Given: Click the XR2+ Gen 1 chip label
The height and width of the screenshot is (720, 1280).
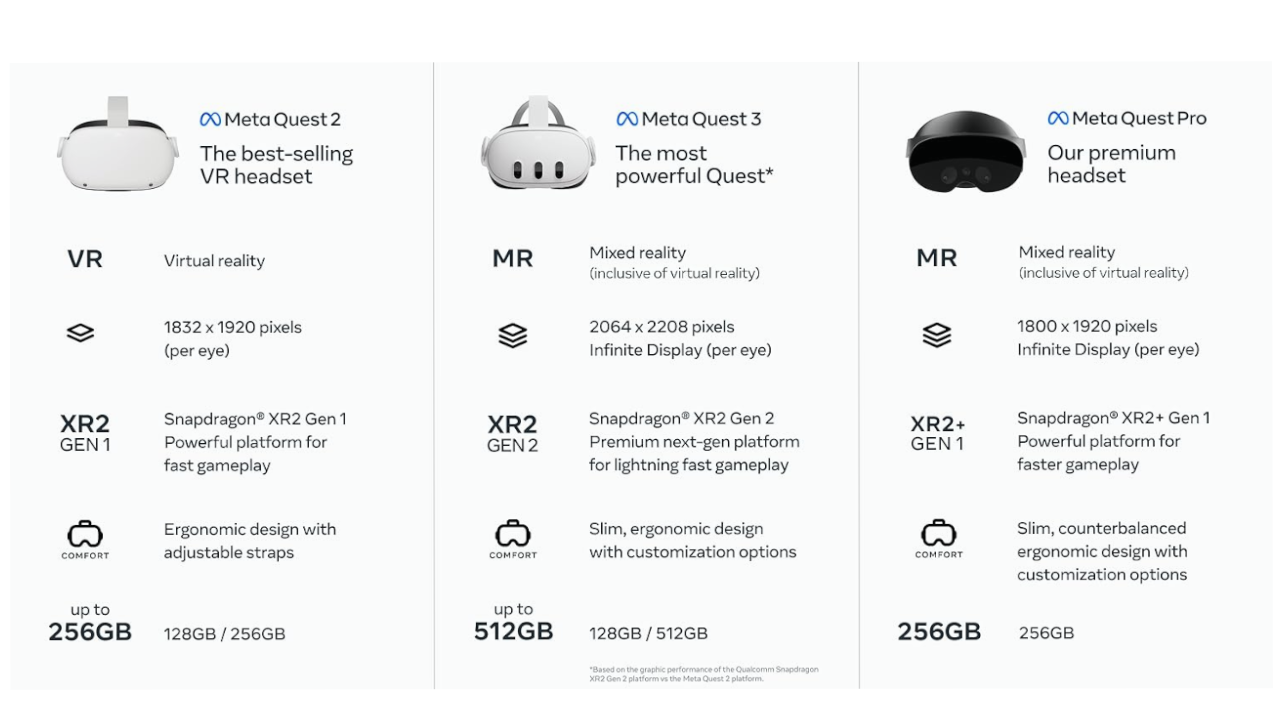Looking at the screenshot, I should click(938, 433).
